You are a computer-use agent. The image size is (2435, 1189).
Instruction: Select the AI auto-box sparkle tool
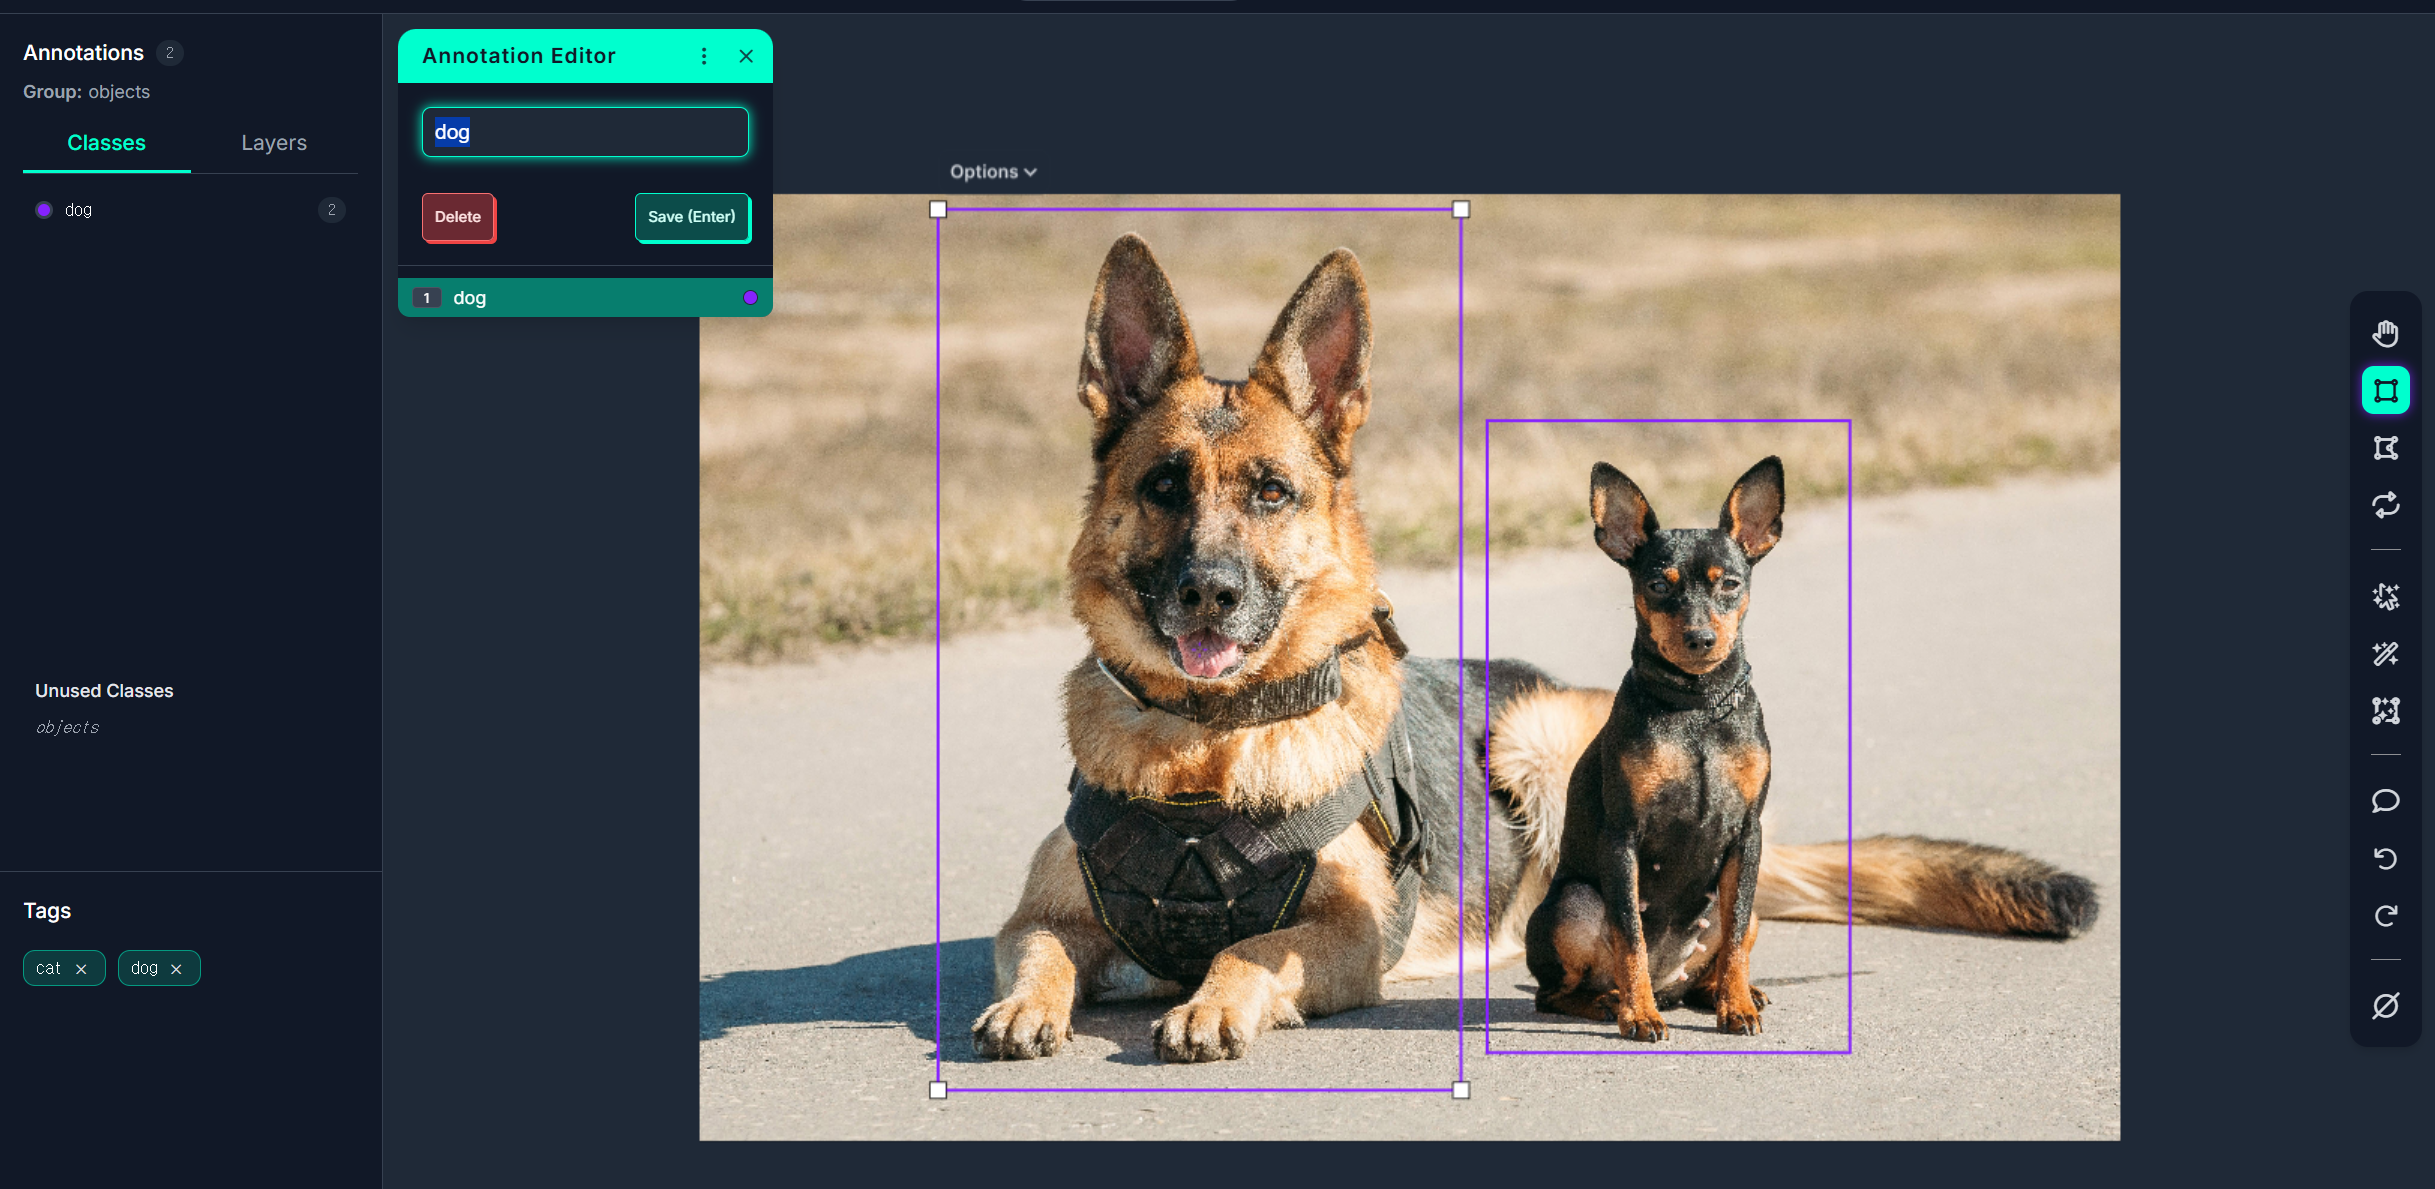(2385, 711)
